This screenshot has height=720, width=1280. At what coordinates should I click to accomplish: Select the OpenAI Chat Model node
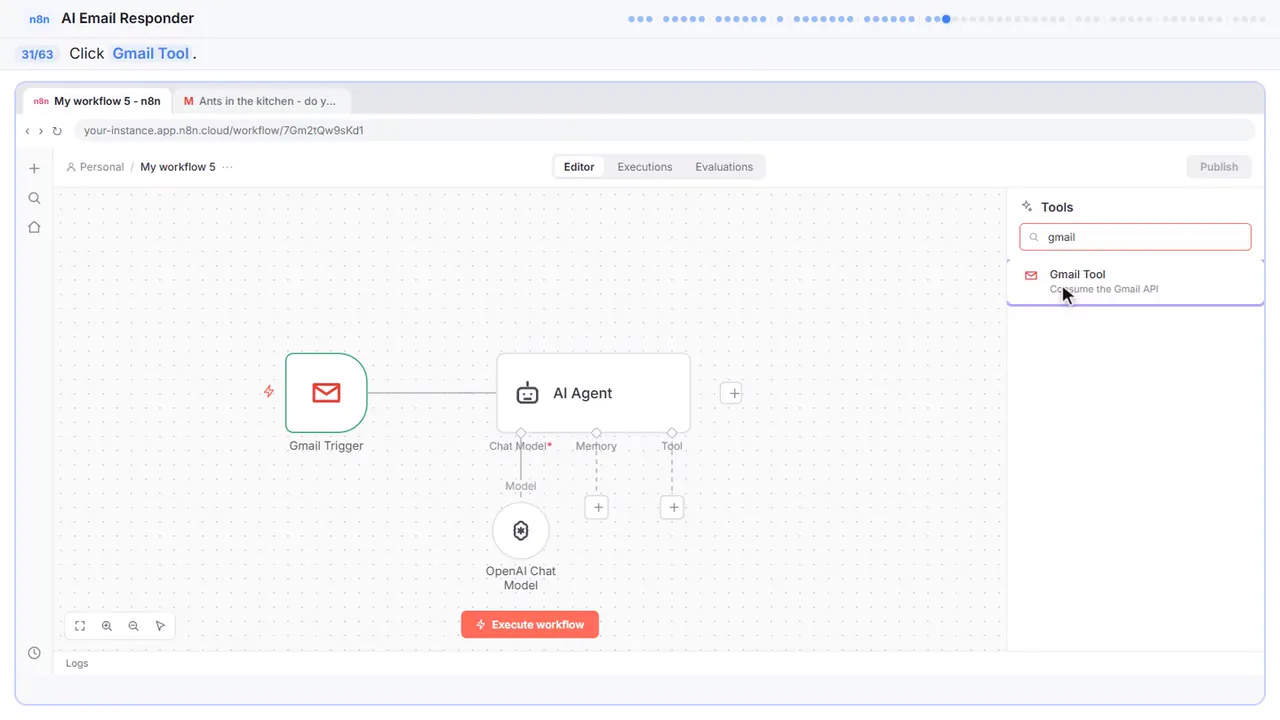521,531
